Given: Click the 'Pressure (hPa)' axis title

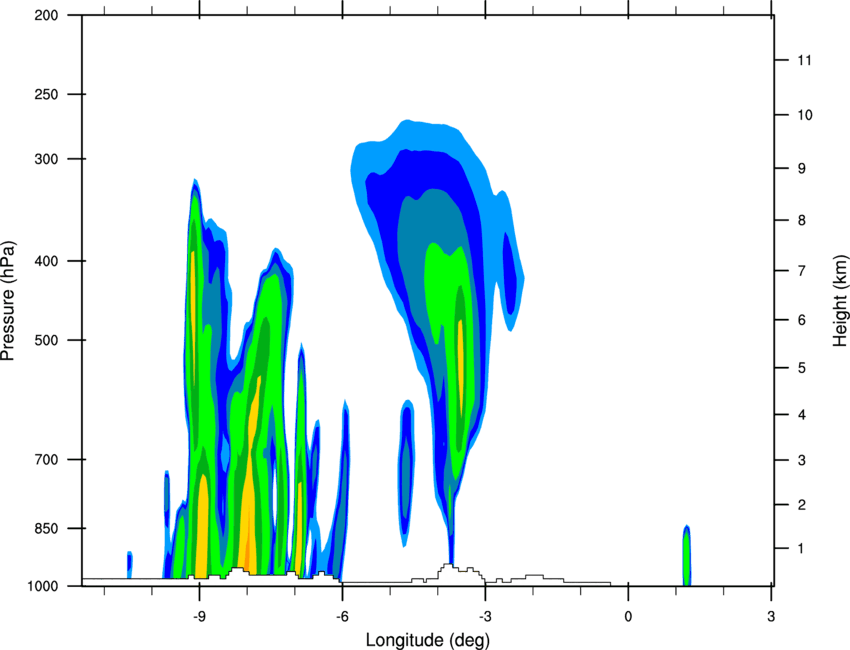Looking at the screenshot, I should [8, 301].
